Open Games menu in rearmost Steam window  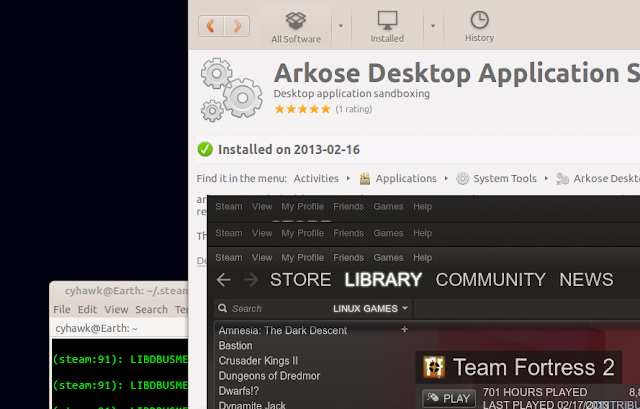(388, 207)
